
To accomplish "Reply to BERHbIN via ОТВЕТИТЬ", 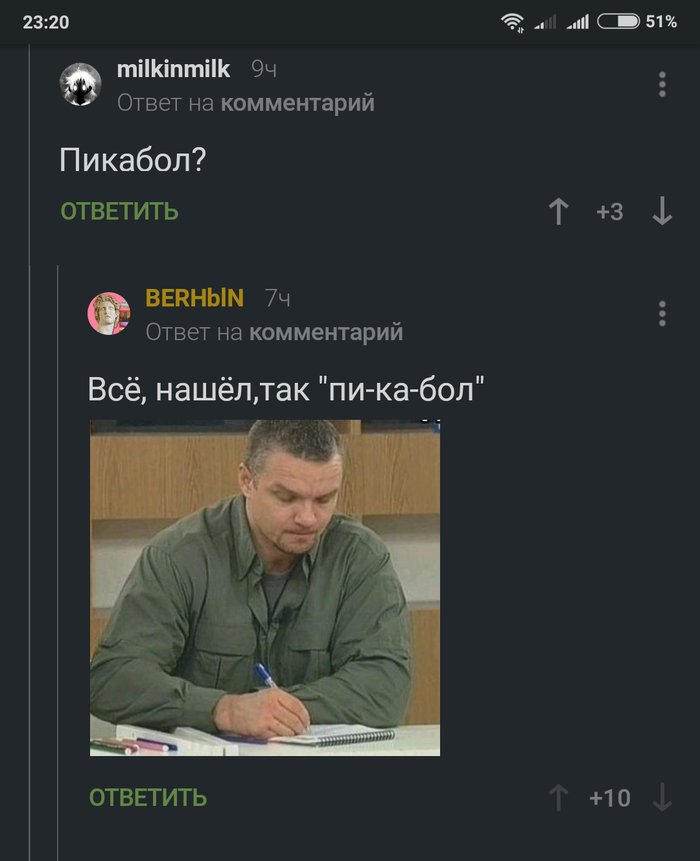I will click(x=148, y=798).
